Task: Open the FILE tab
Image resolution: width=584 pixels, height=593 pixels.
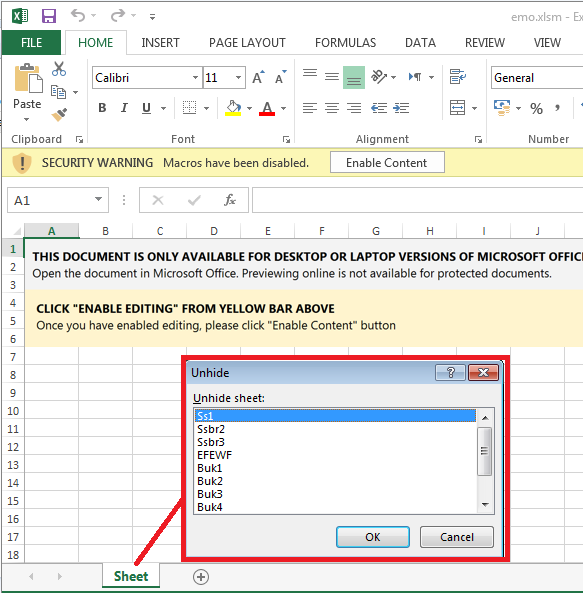Action: (31, 43)
